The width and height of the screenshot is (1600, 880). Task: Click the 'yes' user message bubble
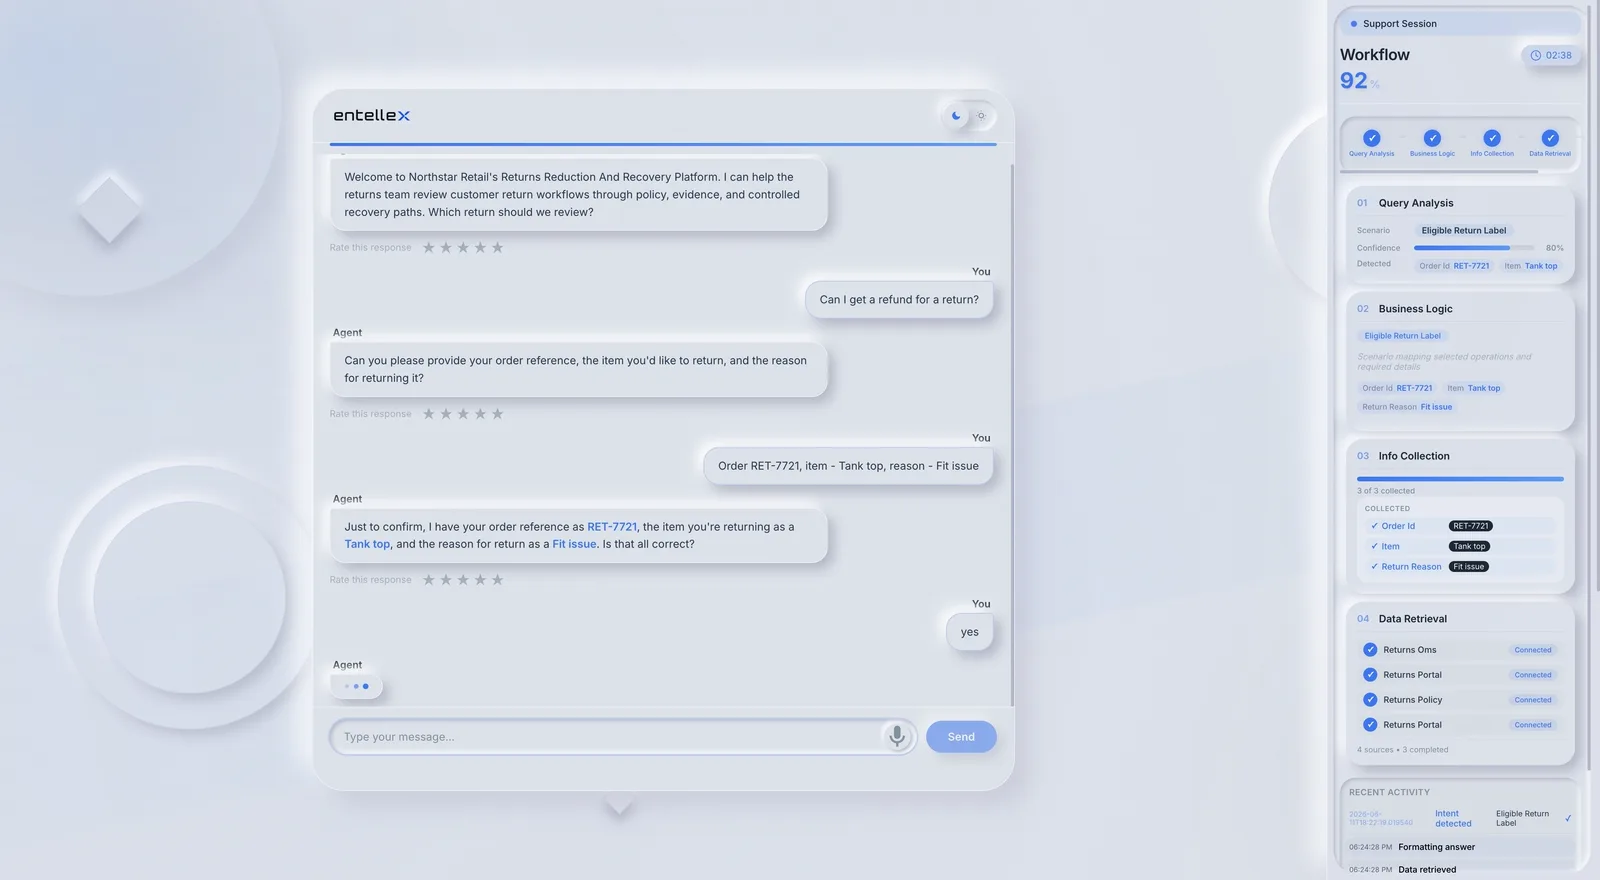(x=969, y=632)
